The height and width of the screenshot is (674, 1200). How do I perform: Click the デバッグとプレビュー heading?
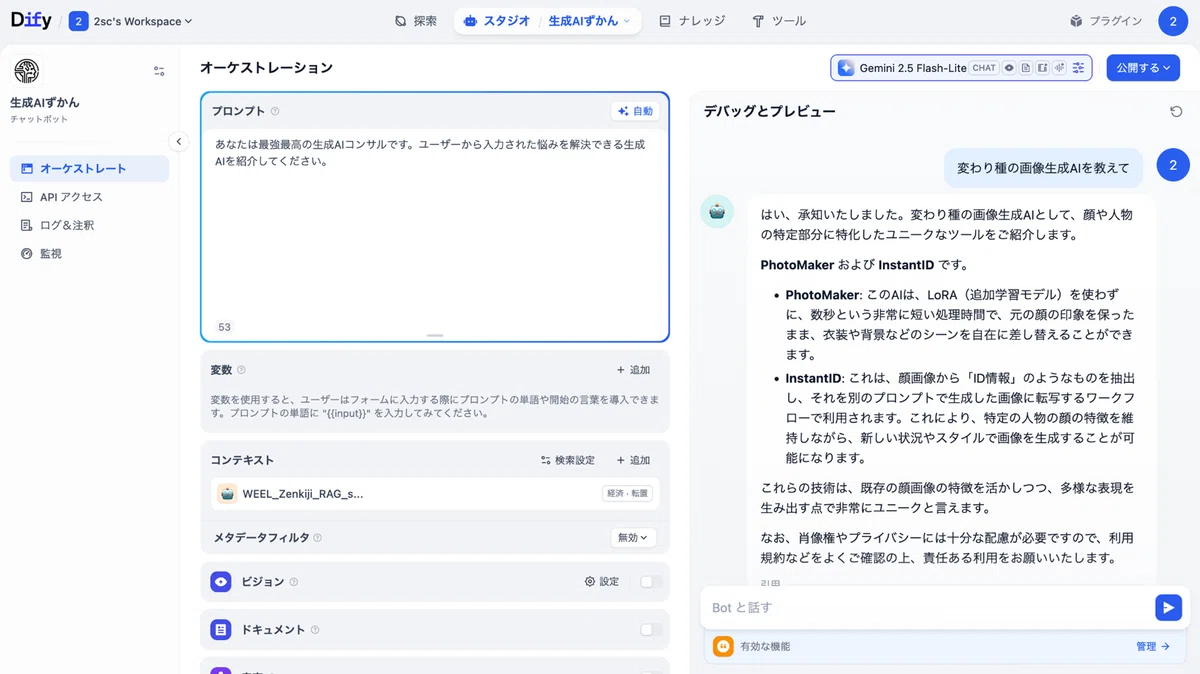click(769, 111)
